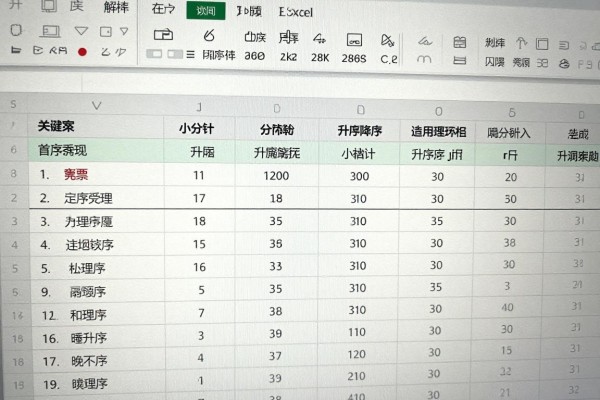Click the up-arrow icon in the right ribbon
The image size is (600, 400).
[x=521, y=43]
